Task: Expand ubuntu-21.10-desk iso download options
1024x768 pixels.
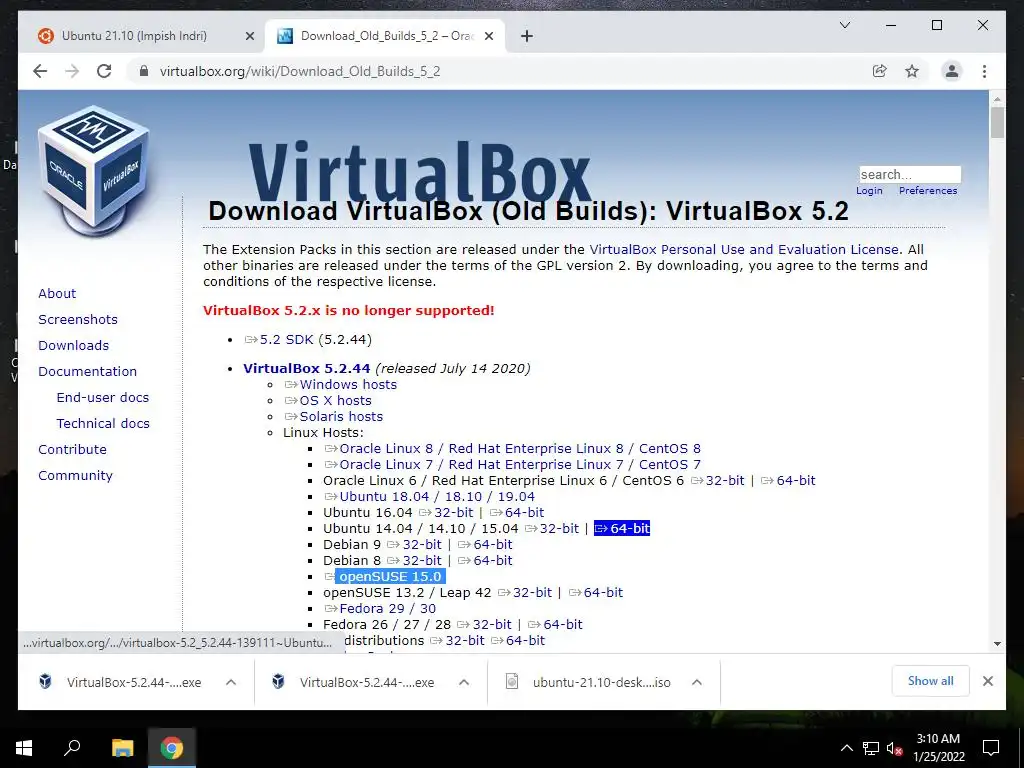Action: tap(697, 682)
